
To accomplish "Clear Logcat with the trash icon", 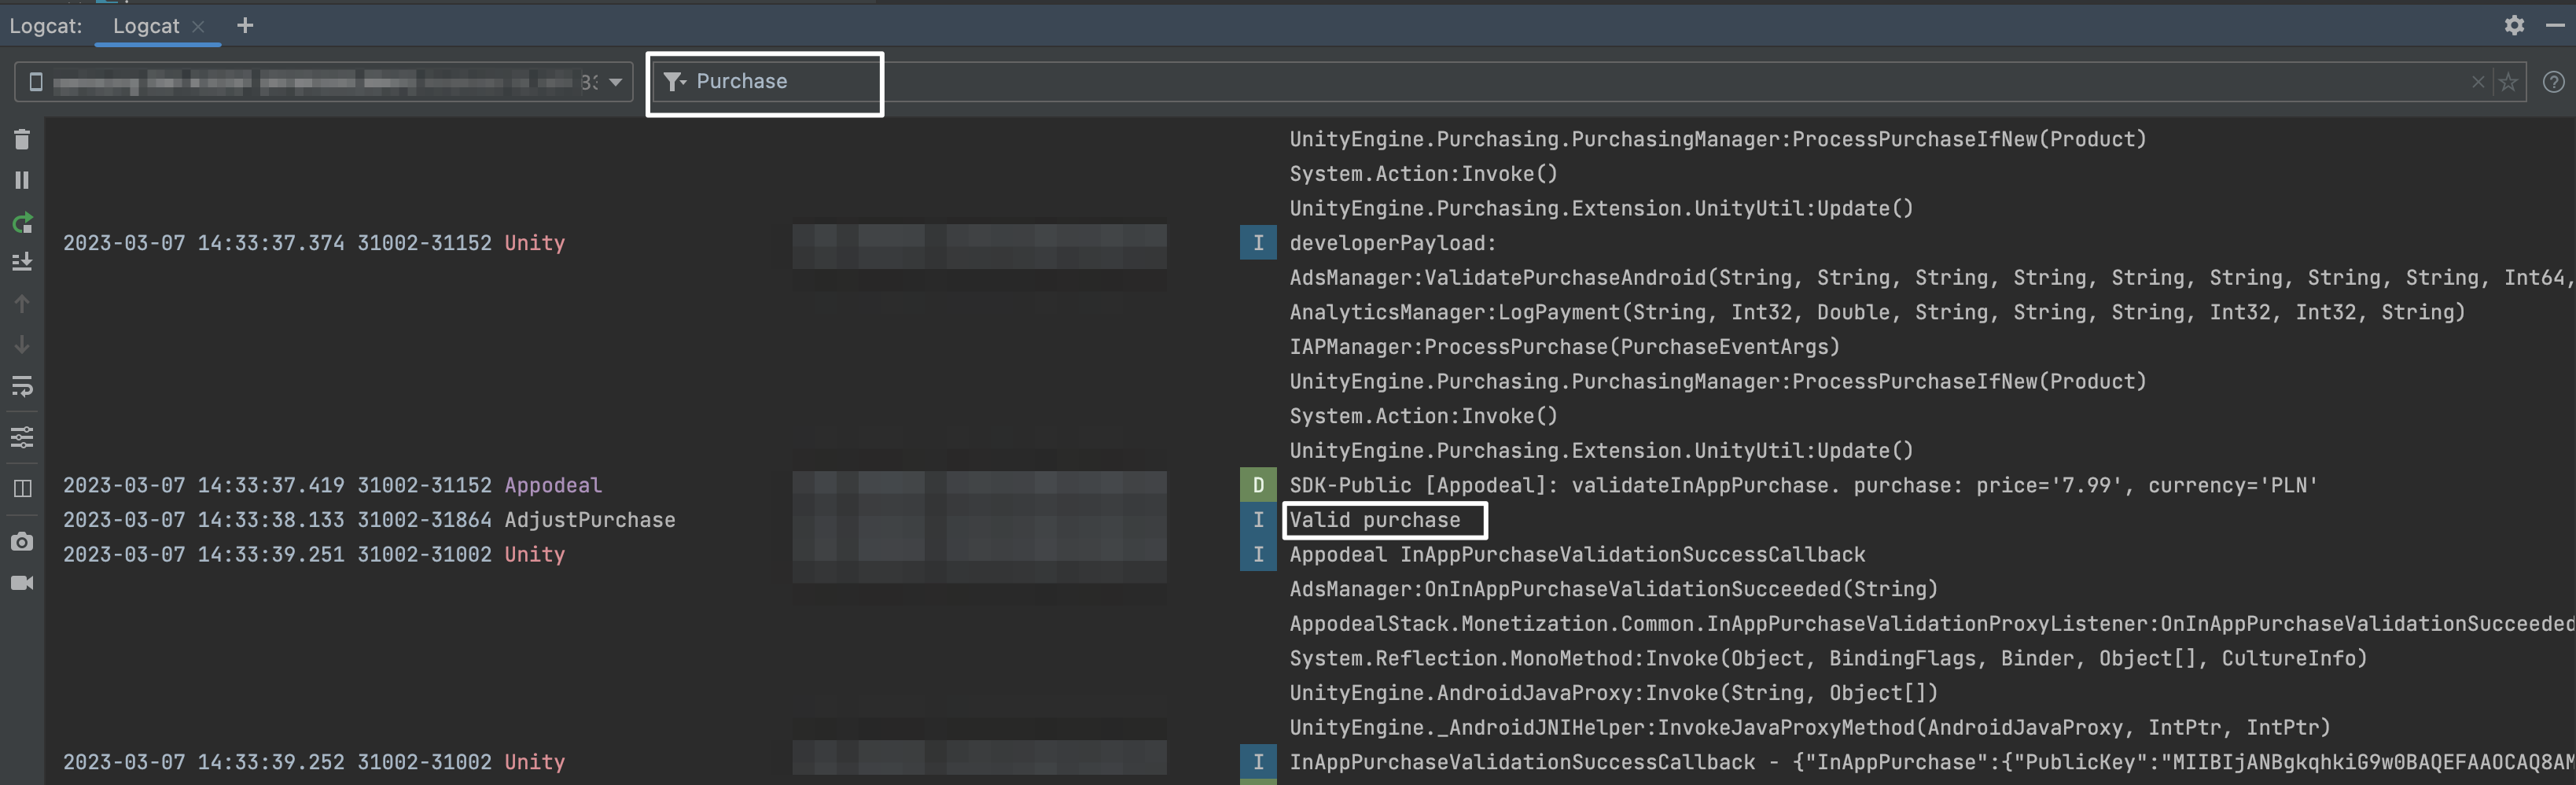I will [22, 139].
